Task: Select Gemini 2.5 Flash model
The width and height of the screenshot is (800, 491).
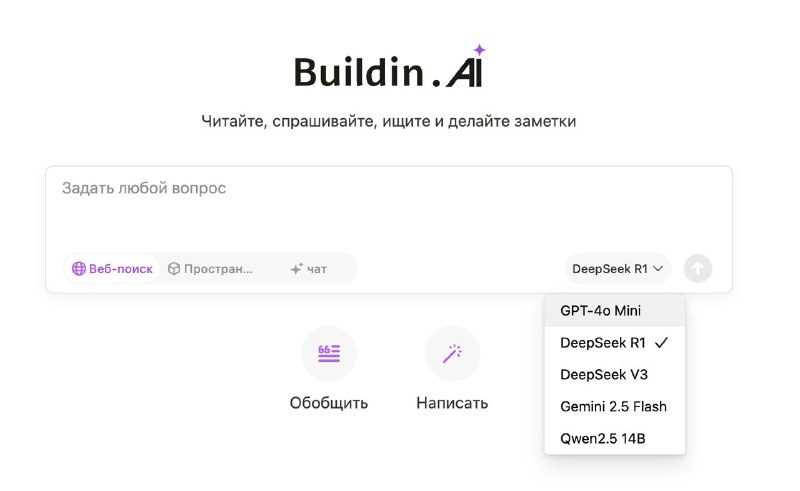Action: tap(615, 407)
